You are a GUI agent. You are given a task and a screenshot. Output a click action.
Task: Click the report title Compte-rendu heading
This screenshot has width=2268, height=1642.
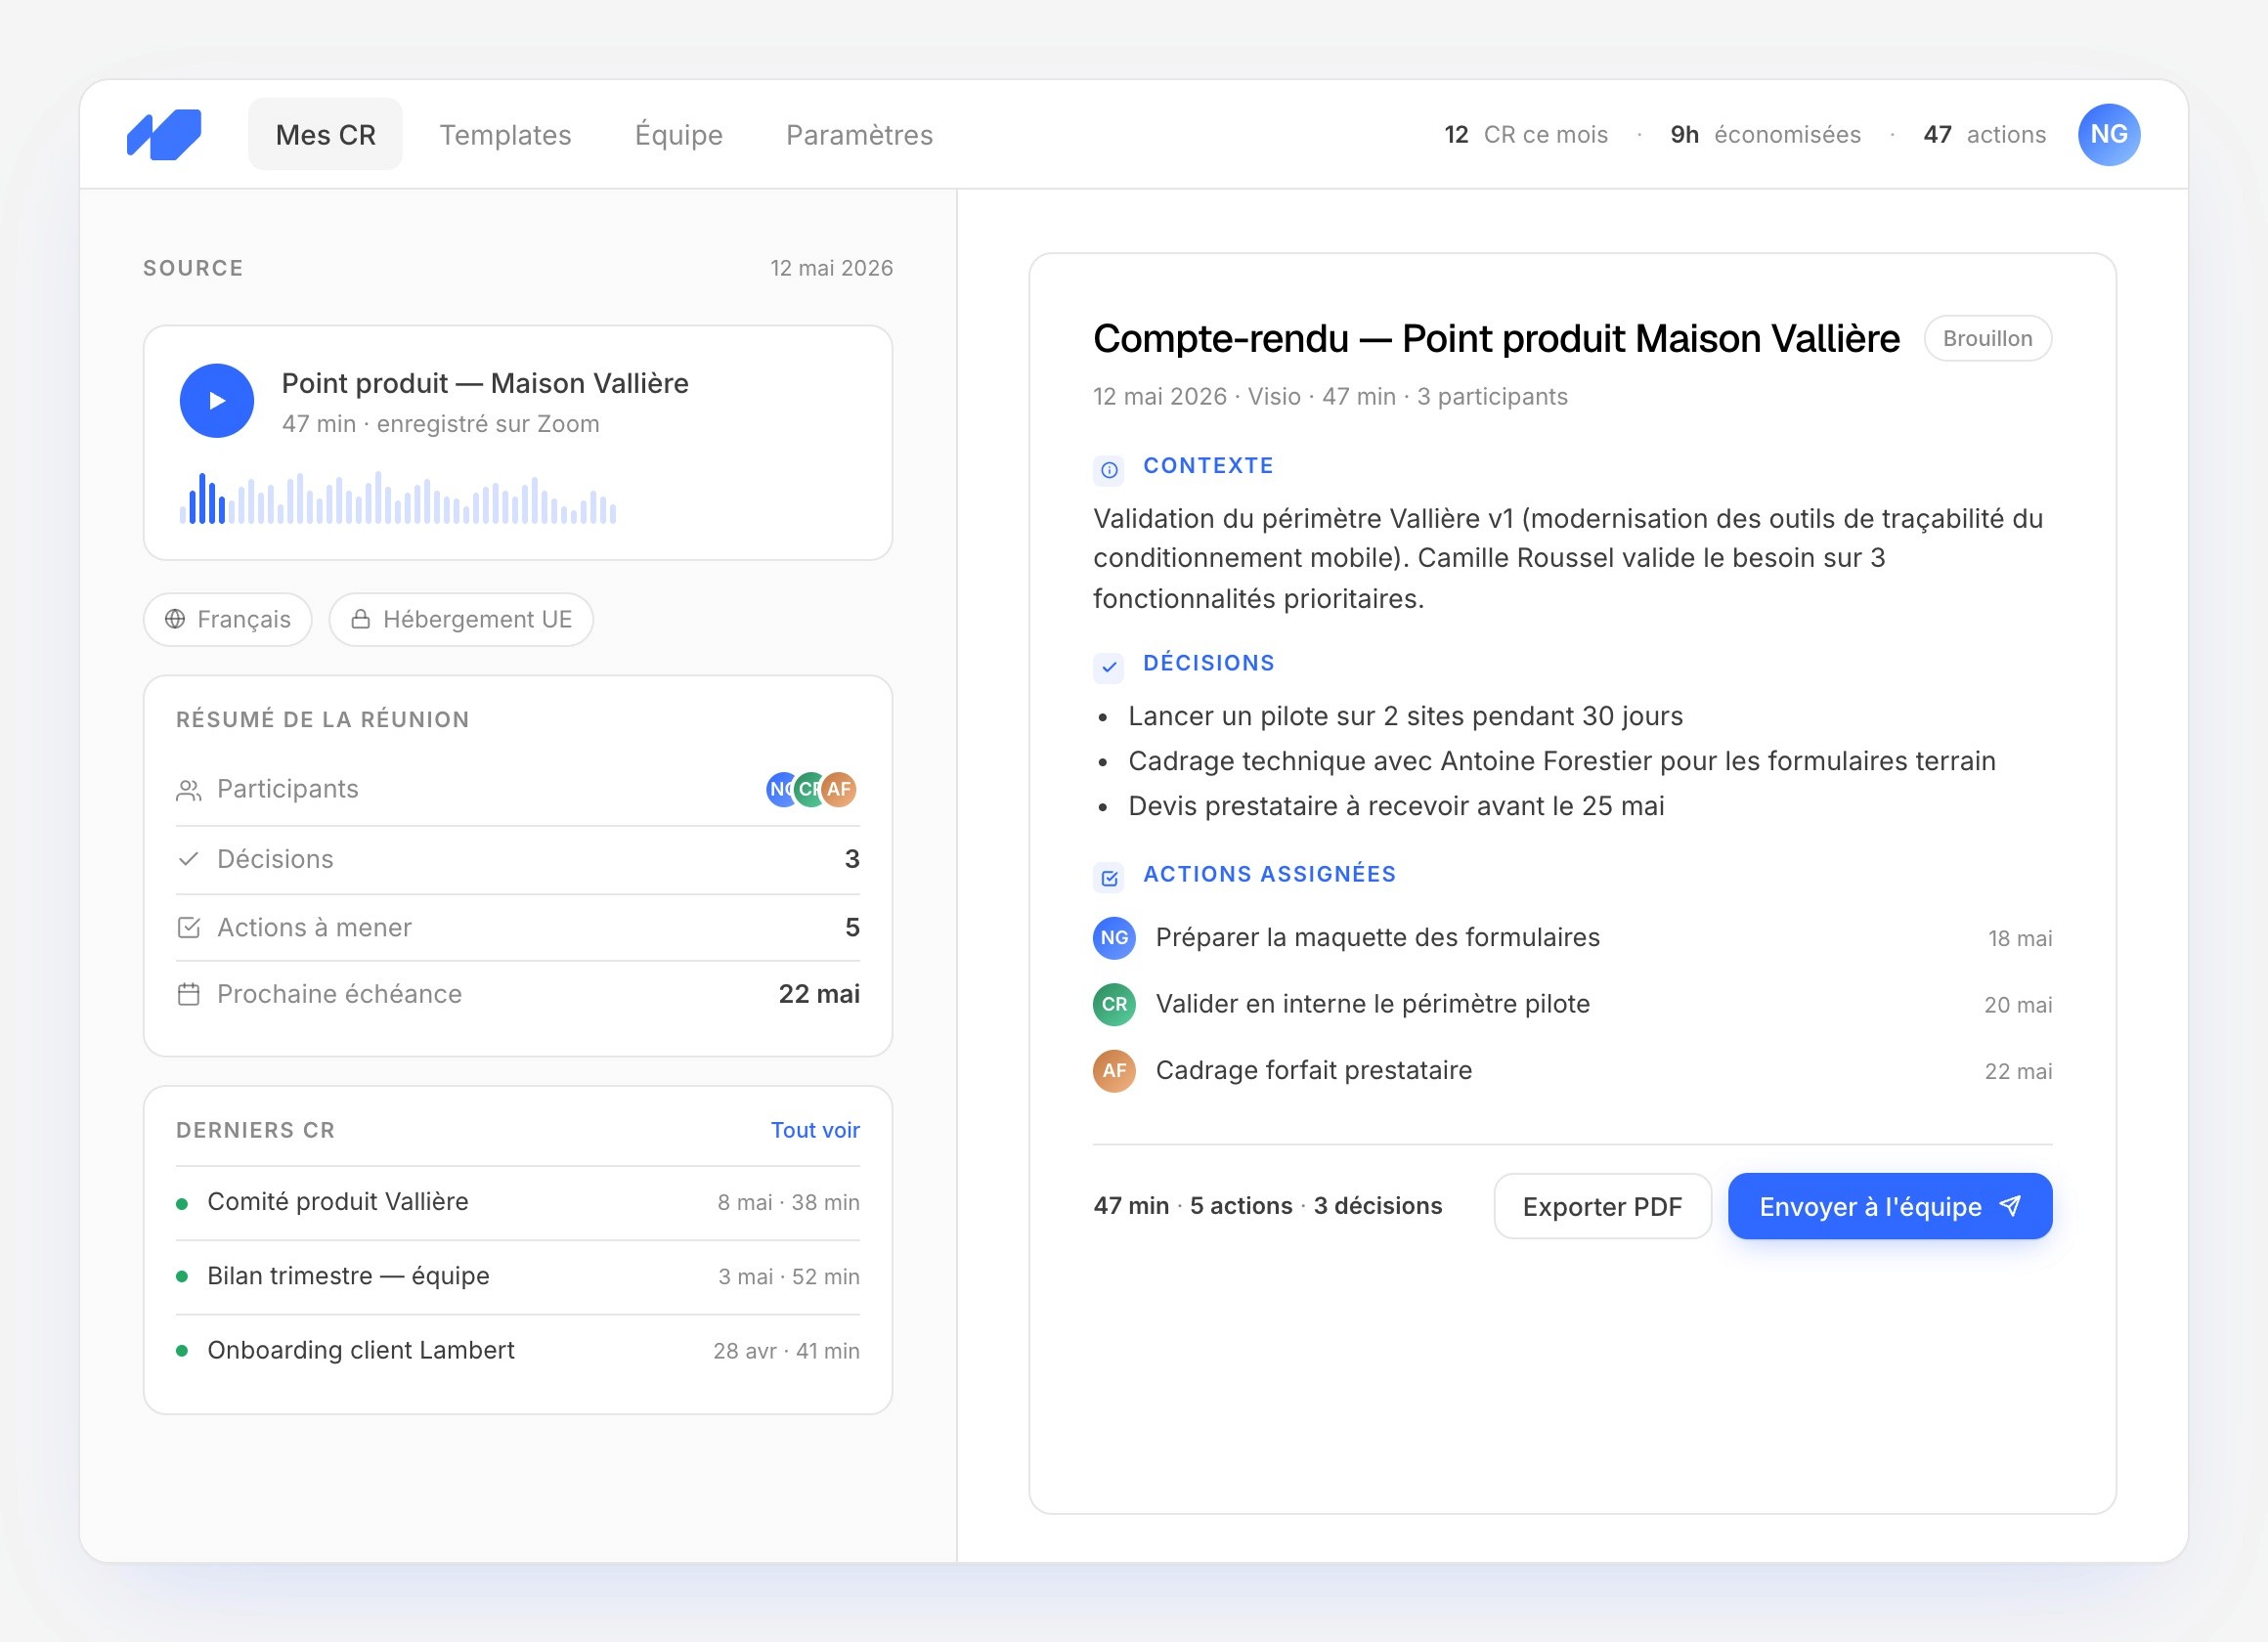point(1495,339)
